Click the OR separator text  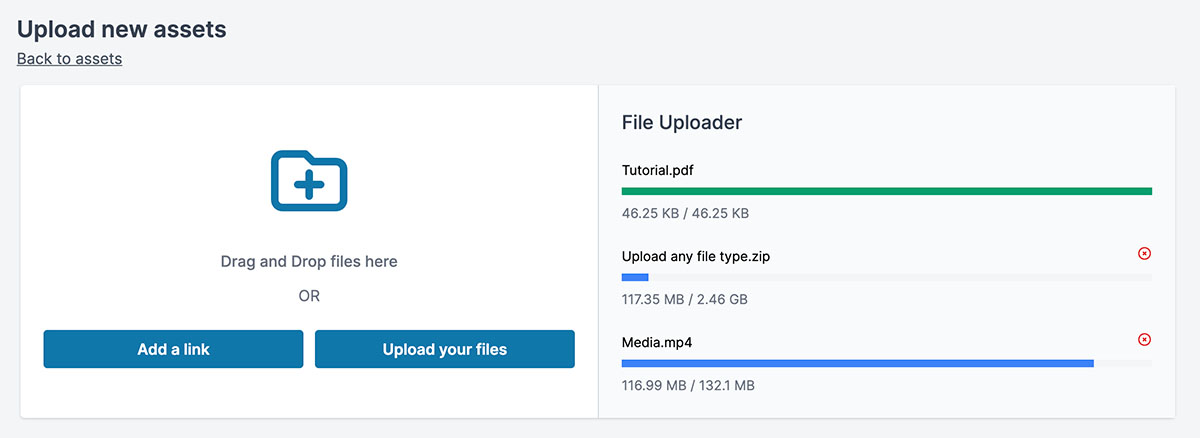[x=309, y=296]
